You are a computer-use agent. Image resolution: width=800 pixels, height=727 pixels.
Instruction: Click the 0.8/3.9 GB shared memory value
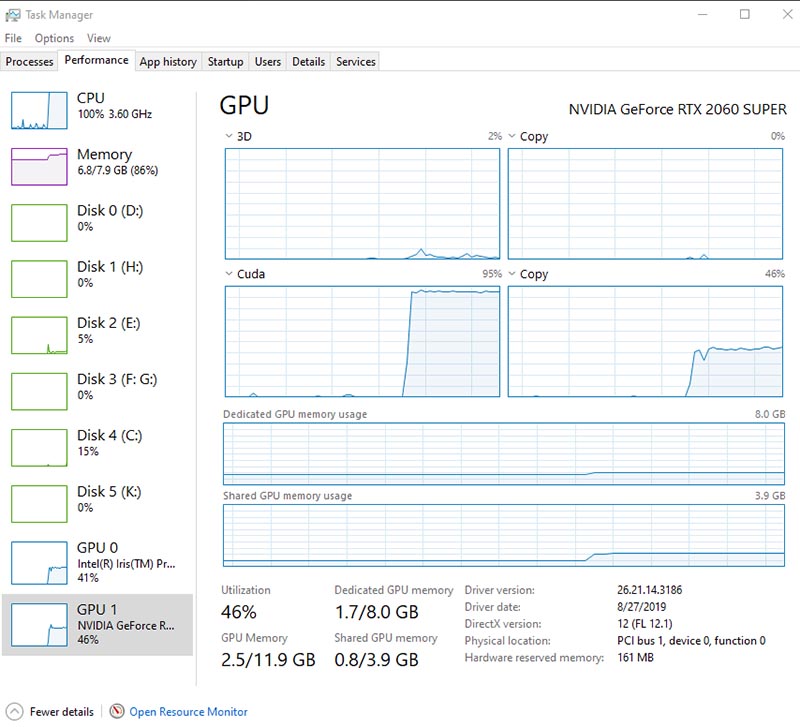pyautogui.click(x=377, y=660)
